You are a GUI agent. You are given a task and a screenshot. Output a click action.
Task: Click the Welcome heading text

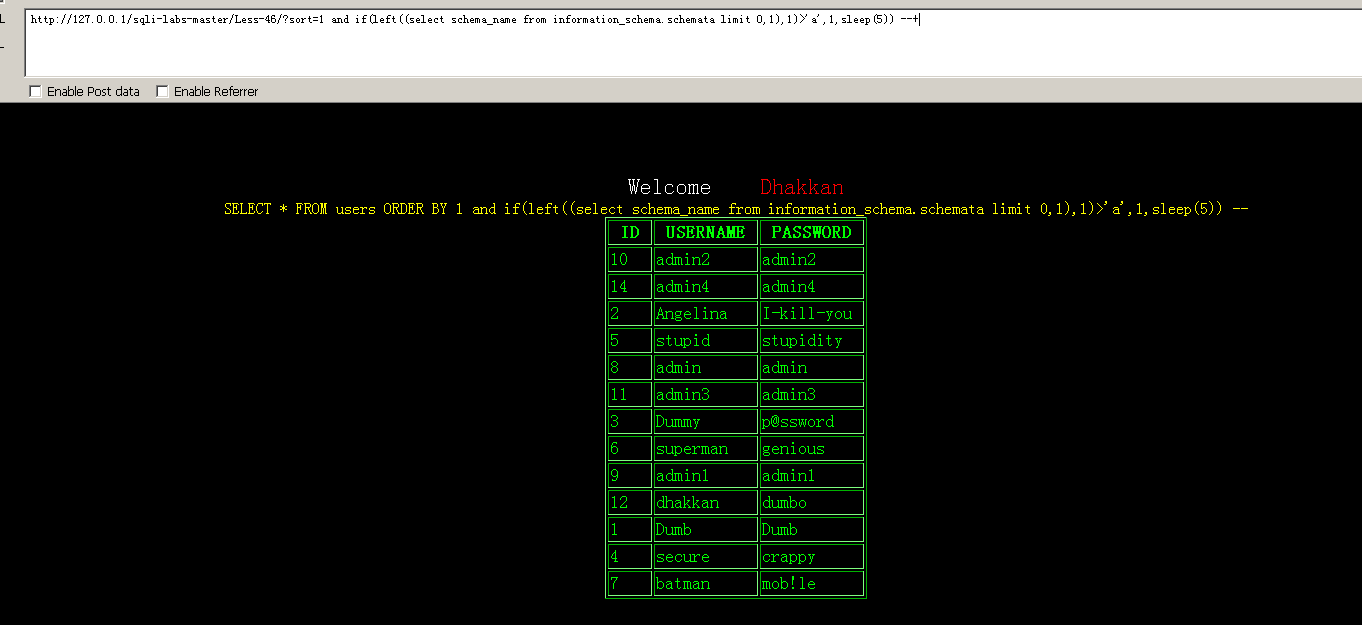pos(669,187)
